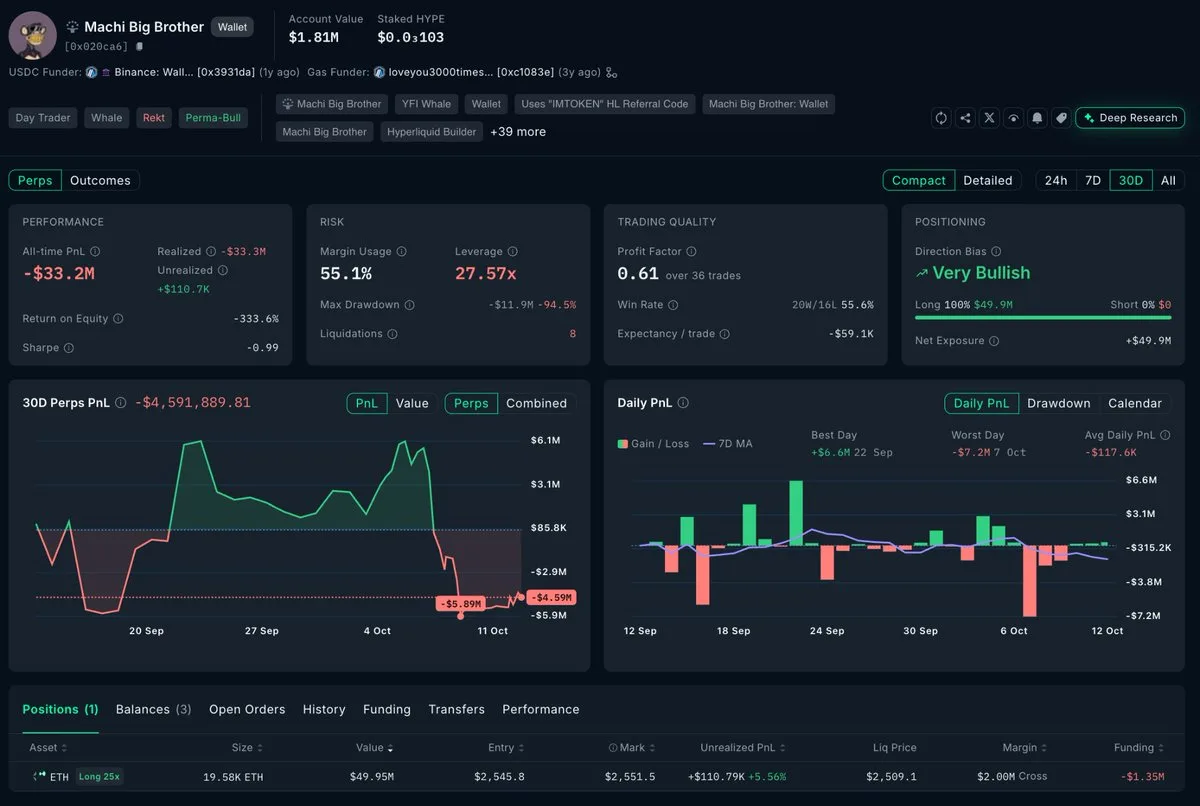1200x806 pixels.
Task: Click the YFI Whale label
Action: click(x=424, y=104)
